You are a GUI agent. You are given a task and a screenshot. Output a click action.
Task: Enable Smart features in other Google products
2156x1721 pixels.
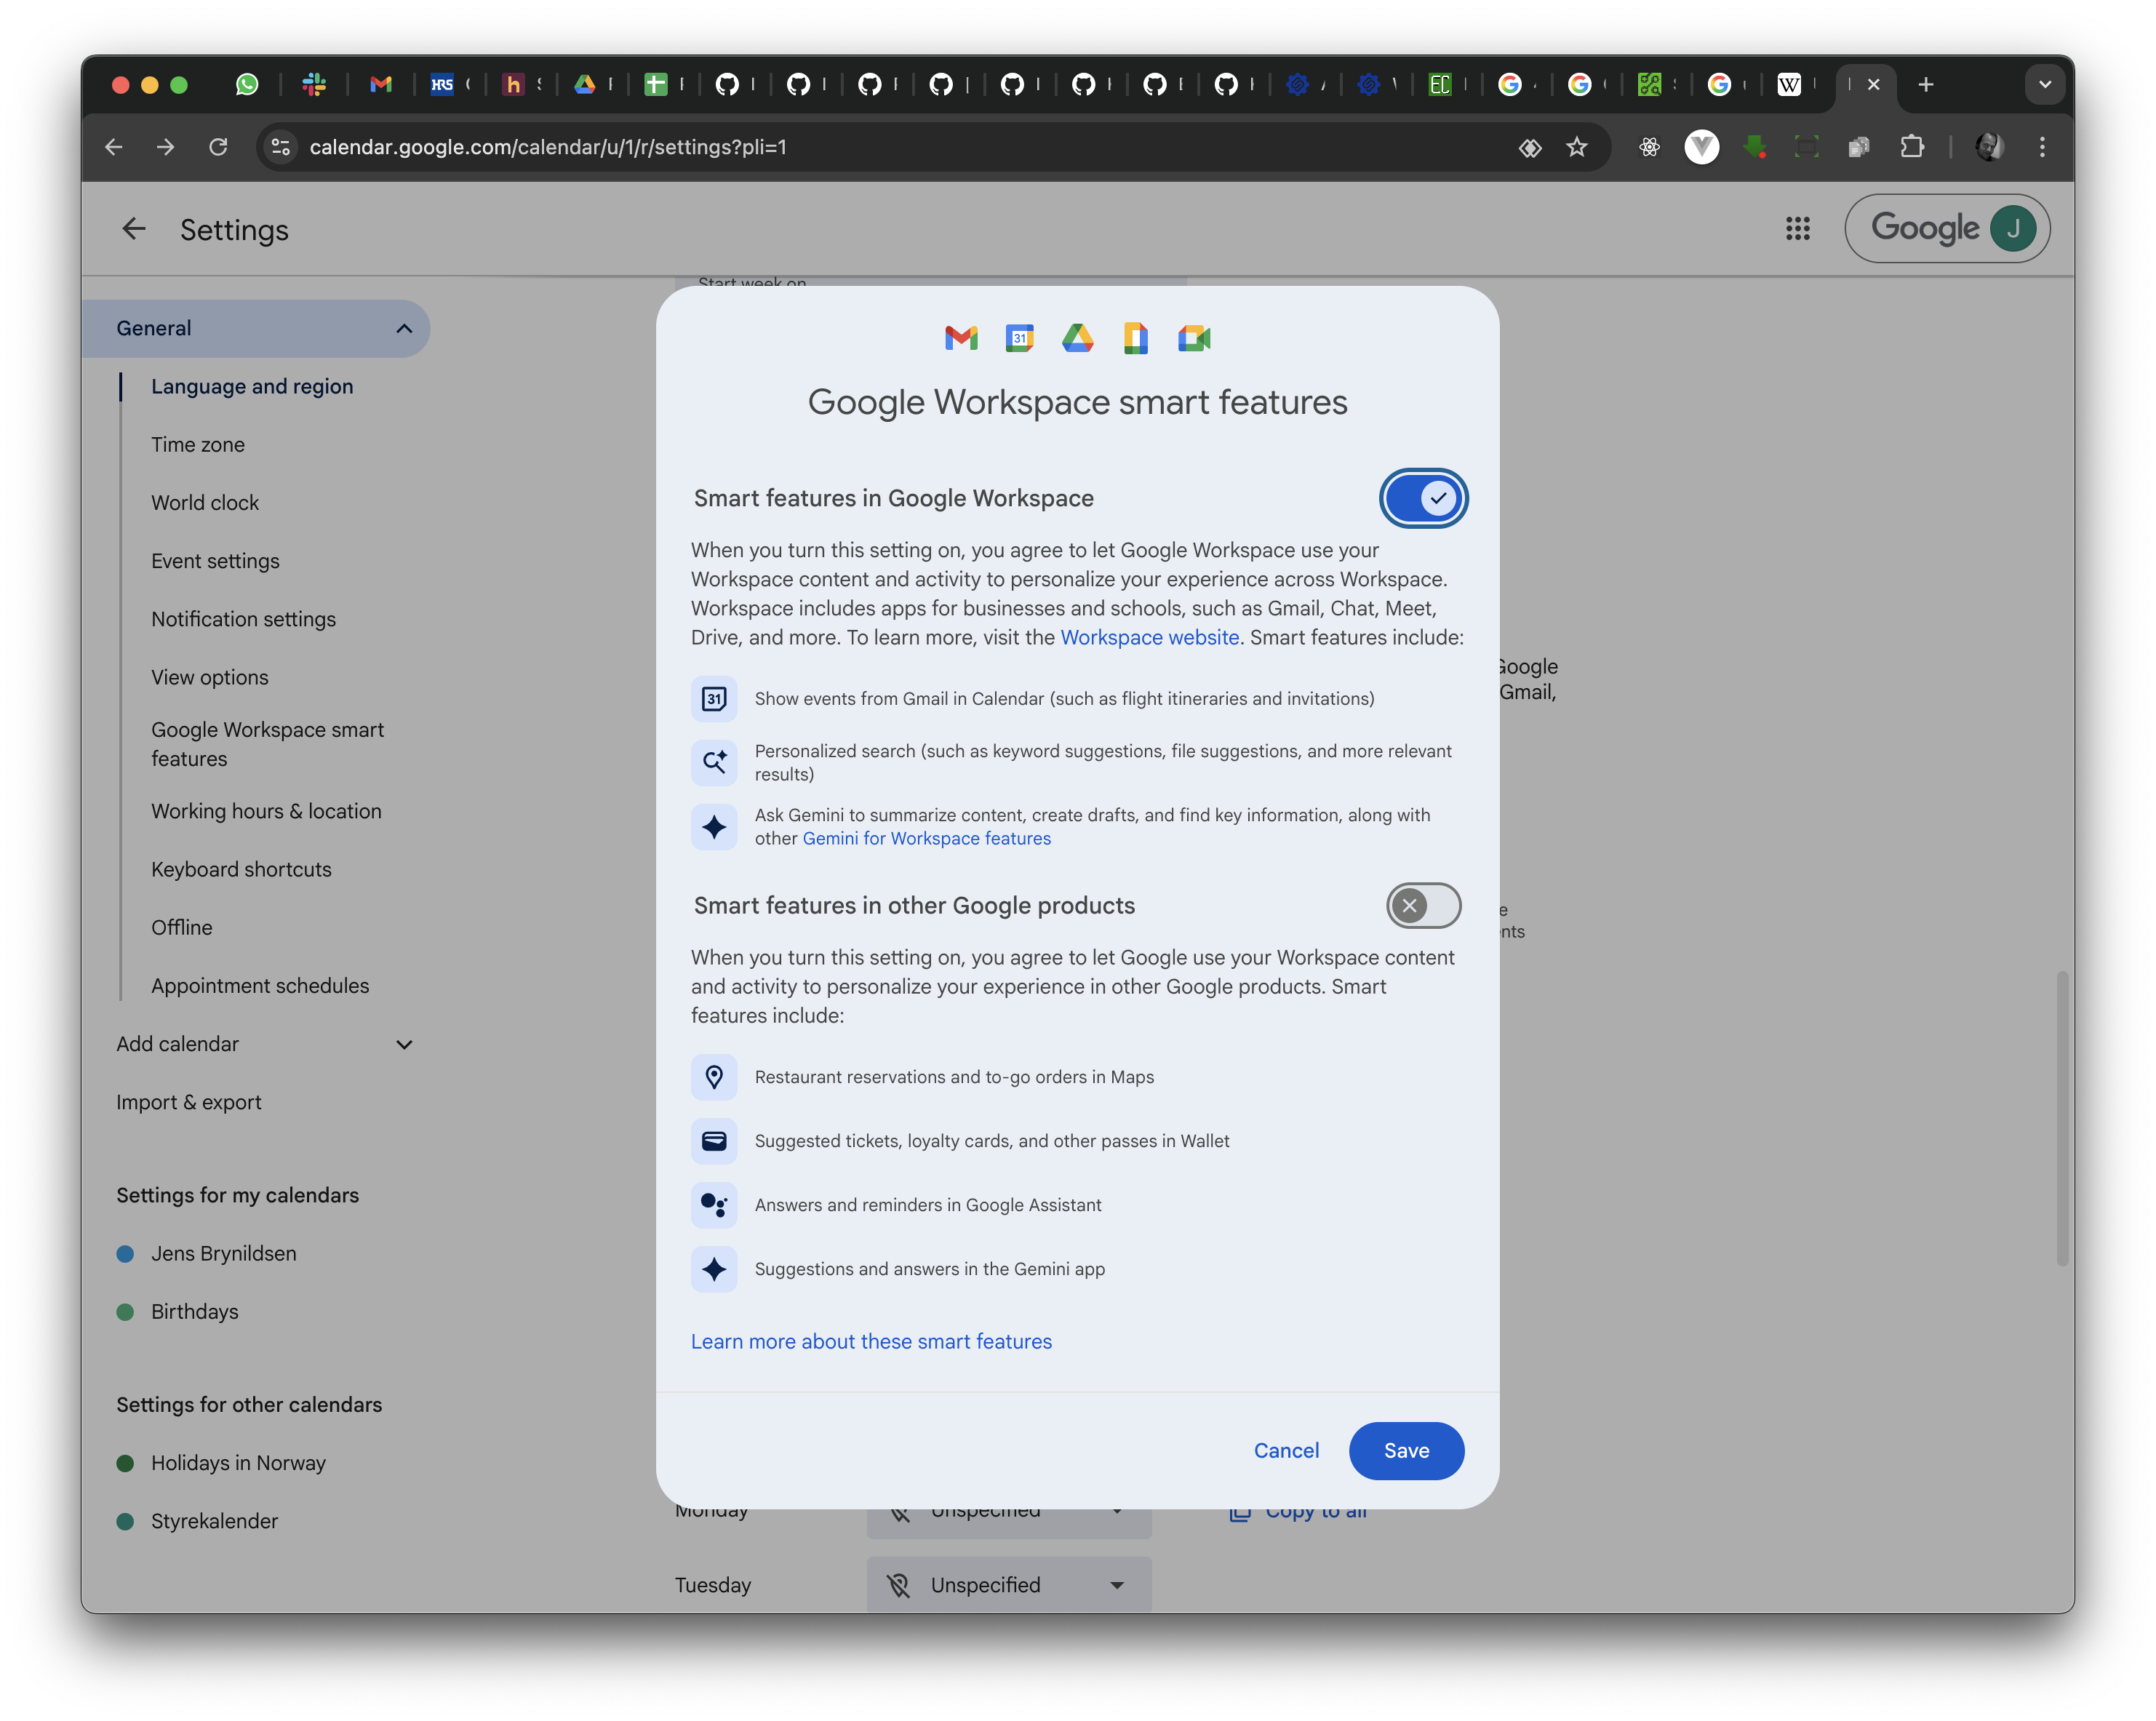1423,906
